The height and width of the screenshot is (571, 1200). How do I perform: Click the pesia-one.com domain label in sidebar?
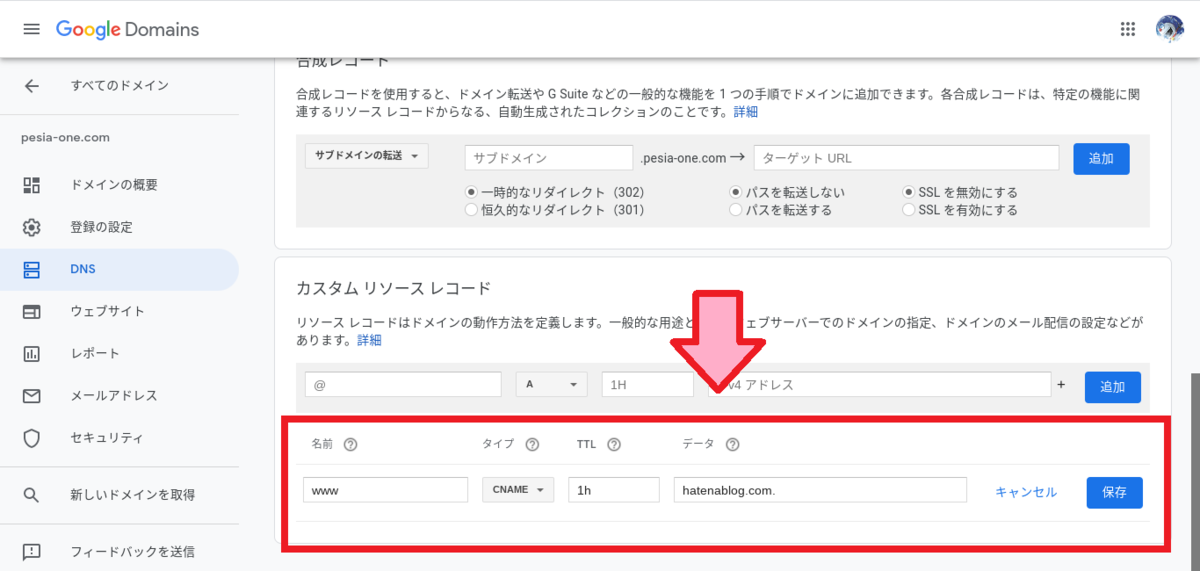pos(65,138)
